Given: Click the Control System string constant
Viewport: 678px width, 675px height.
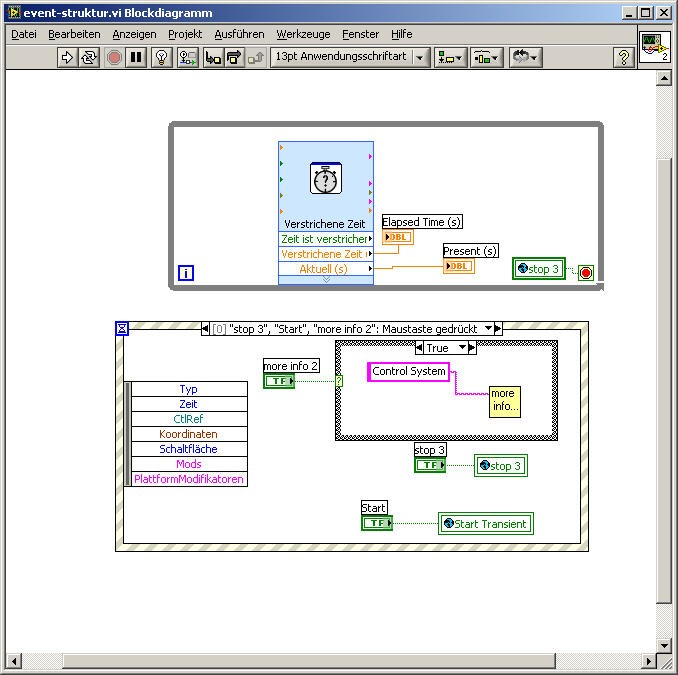Looking at the screenshot, I should [409, 371].
